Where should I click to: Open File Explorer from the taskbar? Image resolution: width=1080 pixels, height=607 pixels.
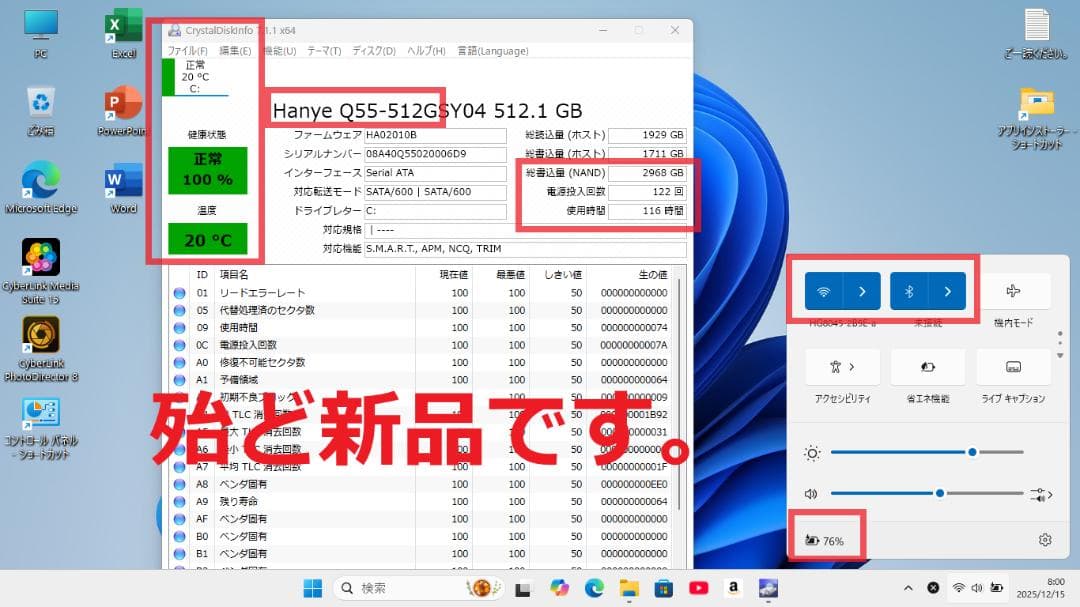pos(629,588)
